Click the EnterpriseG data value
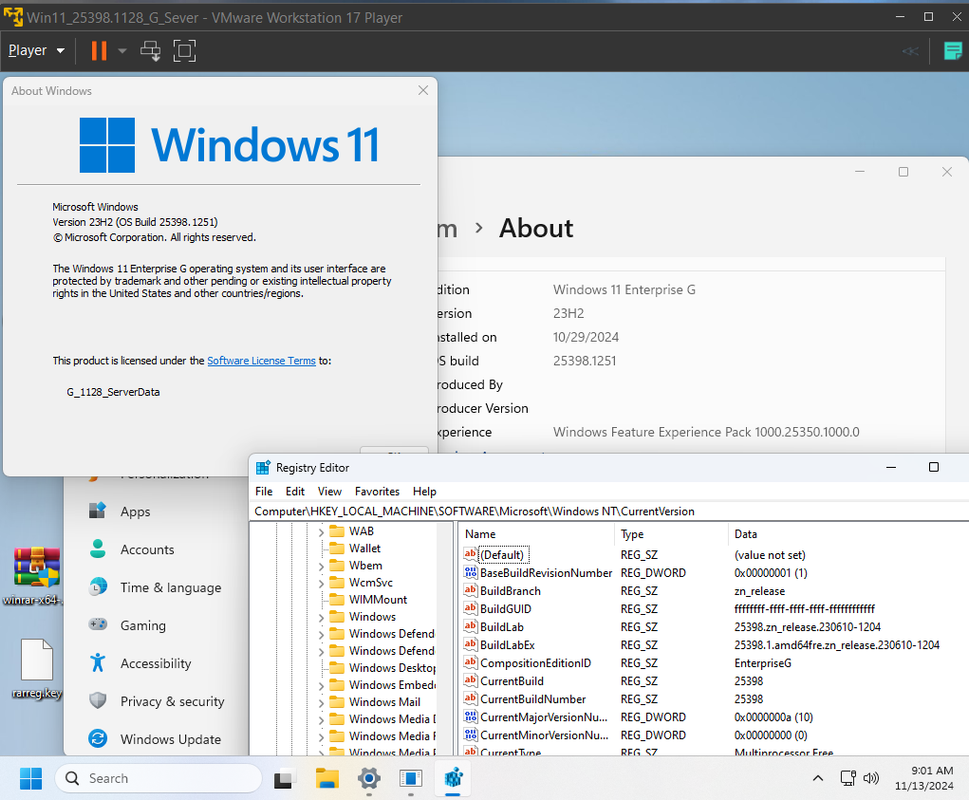 [x=763, y=663]
